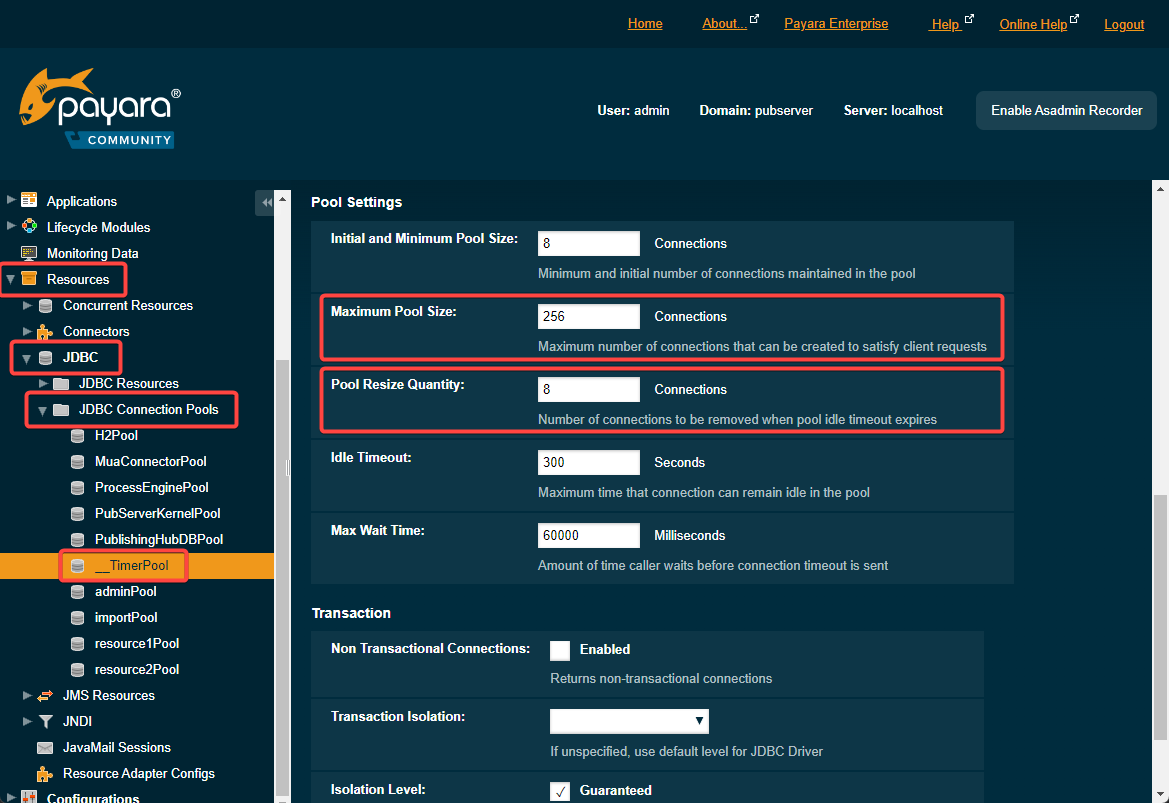Expand the JDBC Resources tree node
The height and width of the screenshot is (803, 1169).
click(x=43, y=383)
